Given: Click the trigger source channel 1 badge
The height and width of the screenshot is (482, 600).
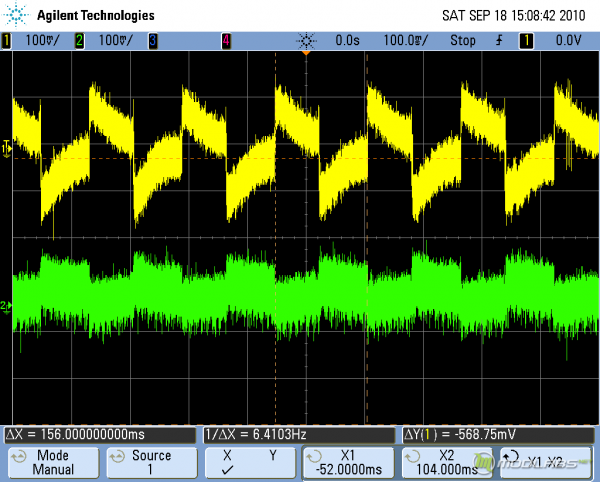Looking at the screenshot, I should pos(528,41).
